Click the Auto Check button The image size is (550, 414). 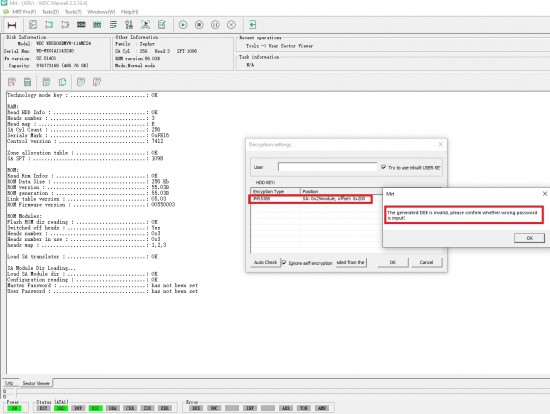tap(266, 262)
